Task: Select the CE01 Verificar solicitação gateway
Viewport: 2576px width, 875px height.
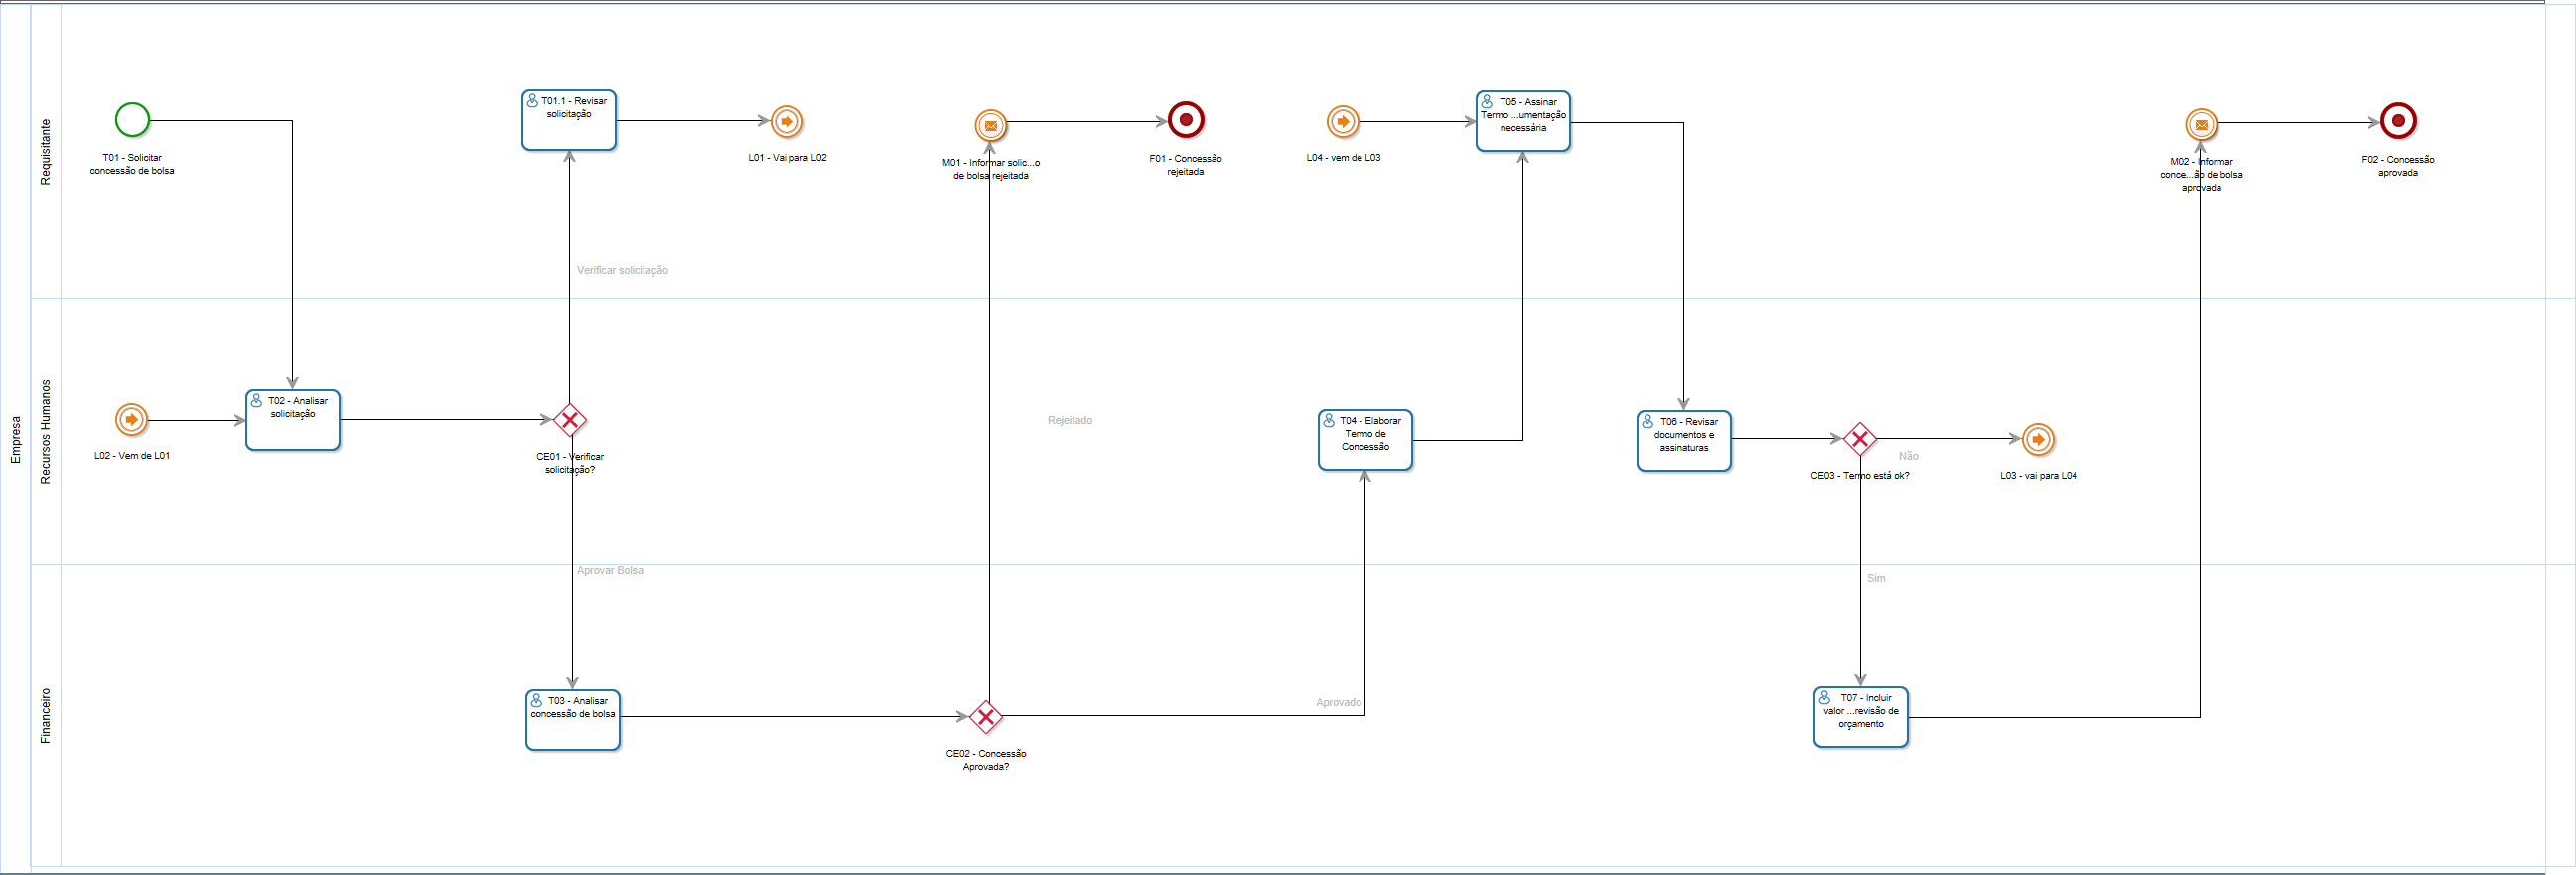Action: 570,420
